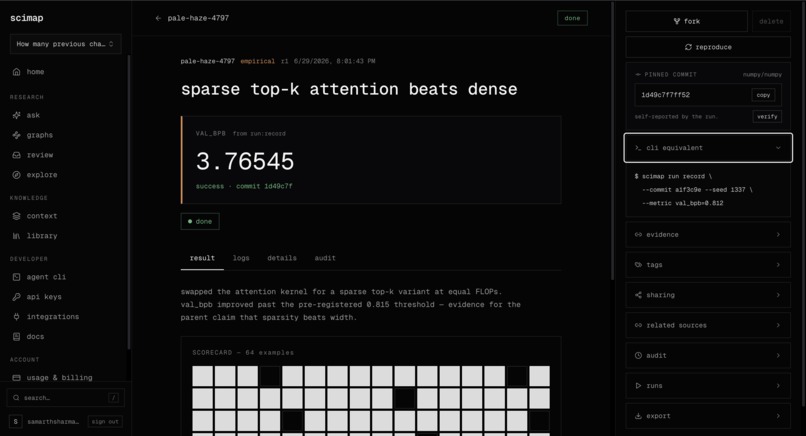The image size is (806, 436).
Task: Click the scimap logo
Action: coord(27,18)
